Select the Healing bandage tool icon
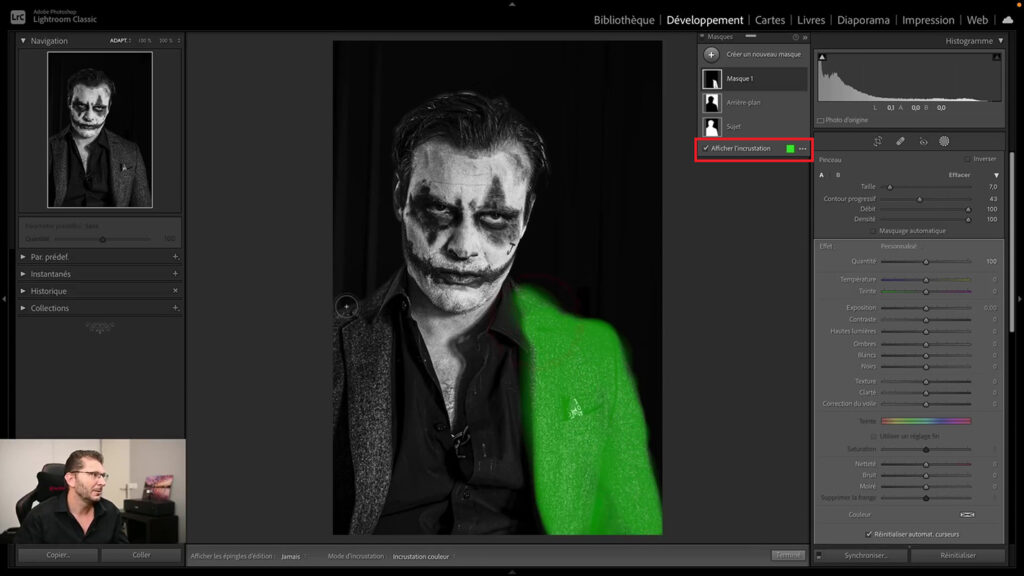 tap(901, 141)
